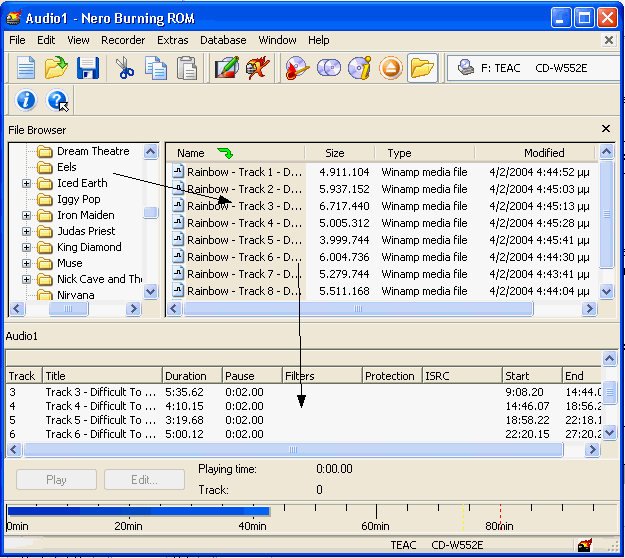Expand the Iced Earth folder

click(x=26, y=183)
